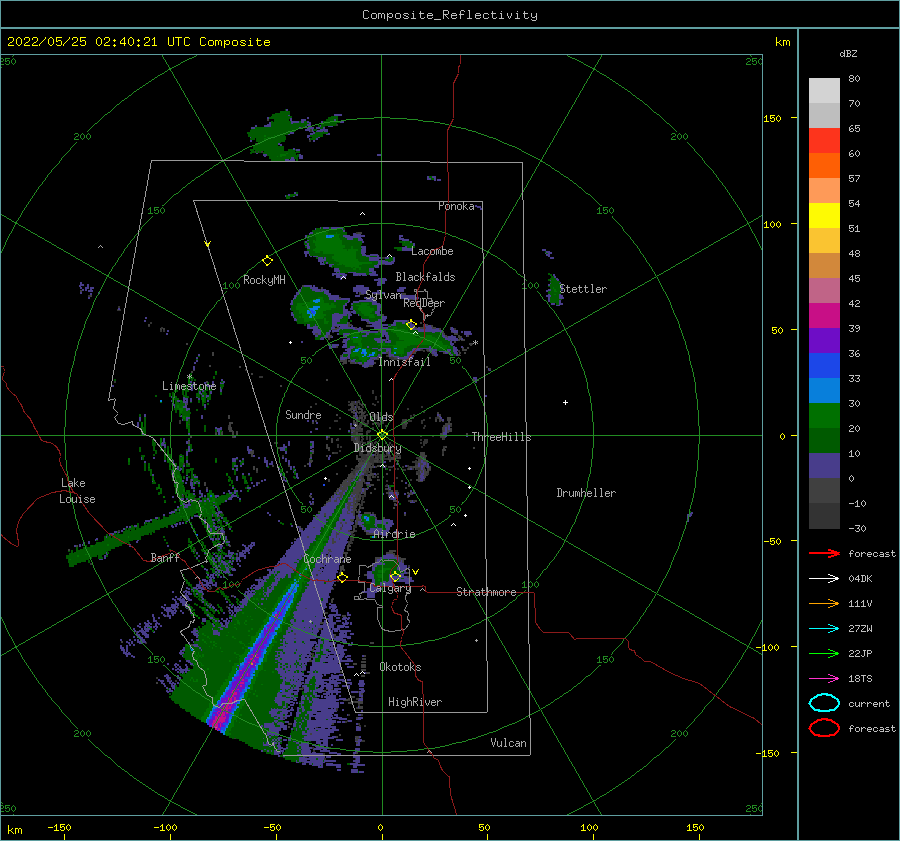Click the yellow diamond marker at RockyMH
The width and height of the screenshot is (900, 841).
point(267,261)
